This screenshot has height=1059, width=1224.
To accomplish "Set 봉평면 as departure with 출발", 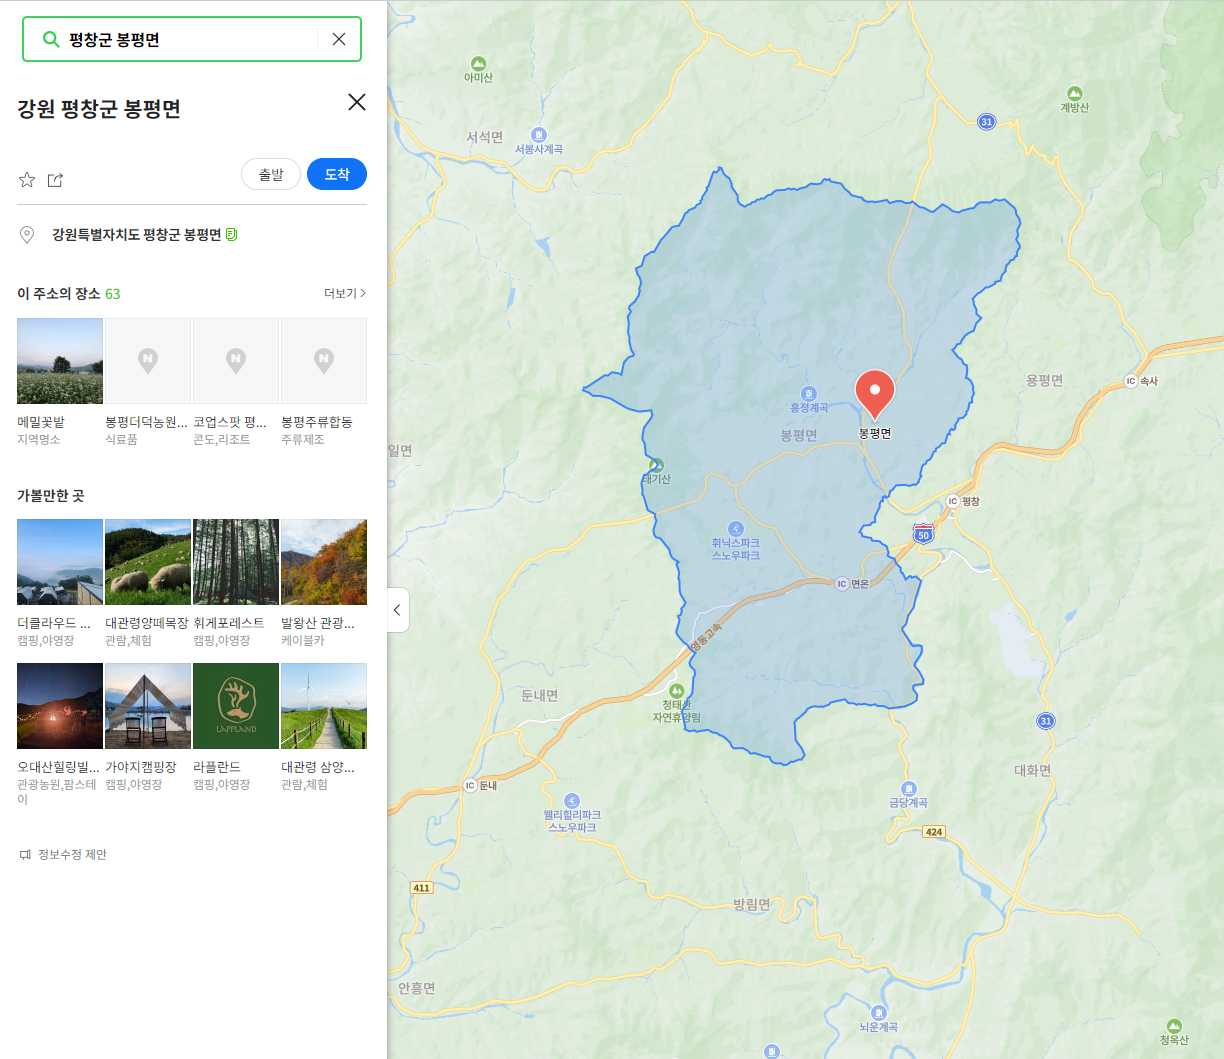I will pos(271,174).
